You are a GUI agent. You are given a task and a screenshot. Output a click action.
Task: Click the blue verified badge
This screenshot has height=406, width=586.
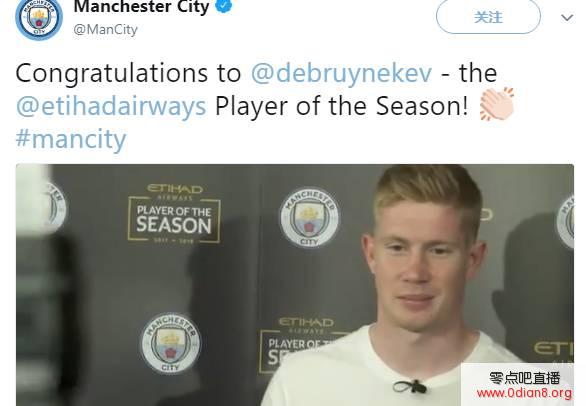[x=223, y=6]
